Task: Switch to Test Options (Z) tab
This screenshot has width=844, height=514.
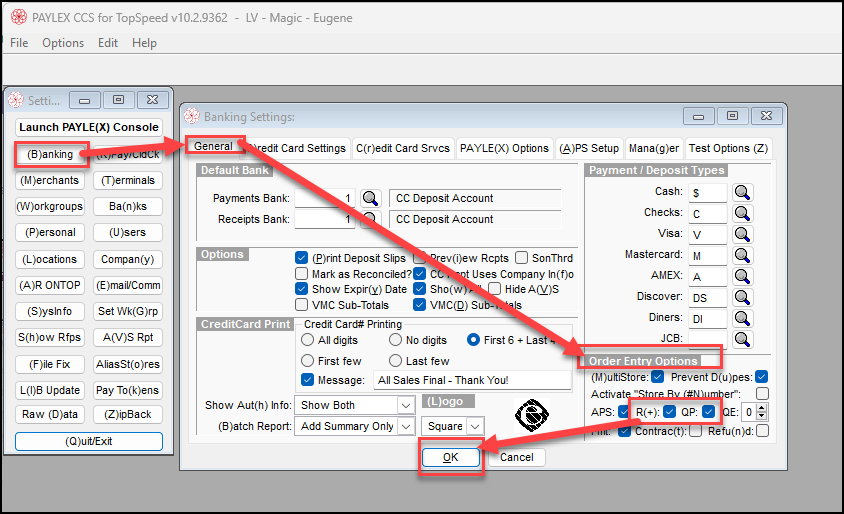Action: [728, 148]
